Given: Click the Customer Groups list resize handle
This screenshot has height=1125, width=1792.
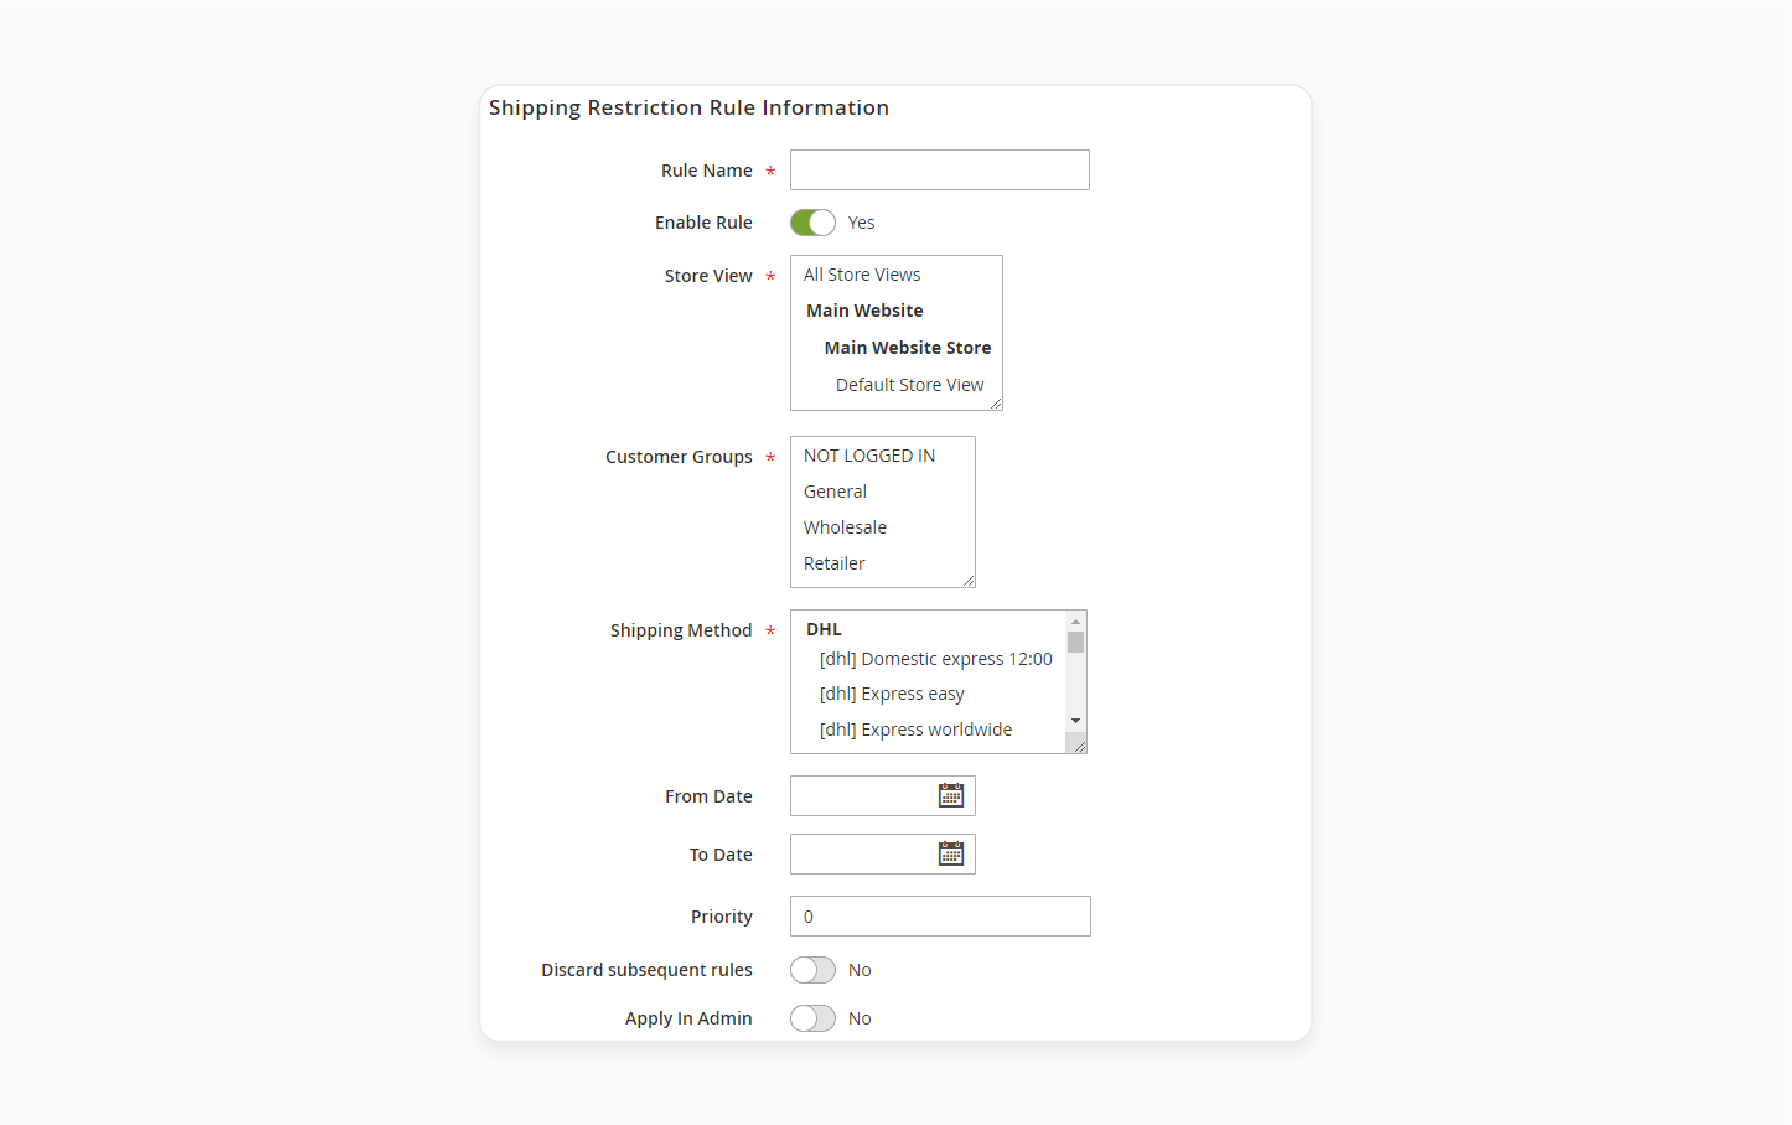Looking at the screenshot, I should 968,580.
